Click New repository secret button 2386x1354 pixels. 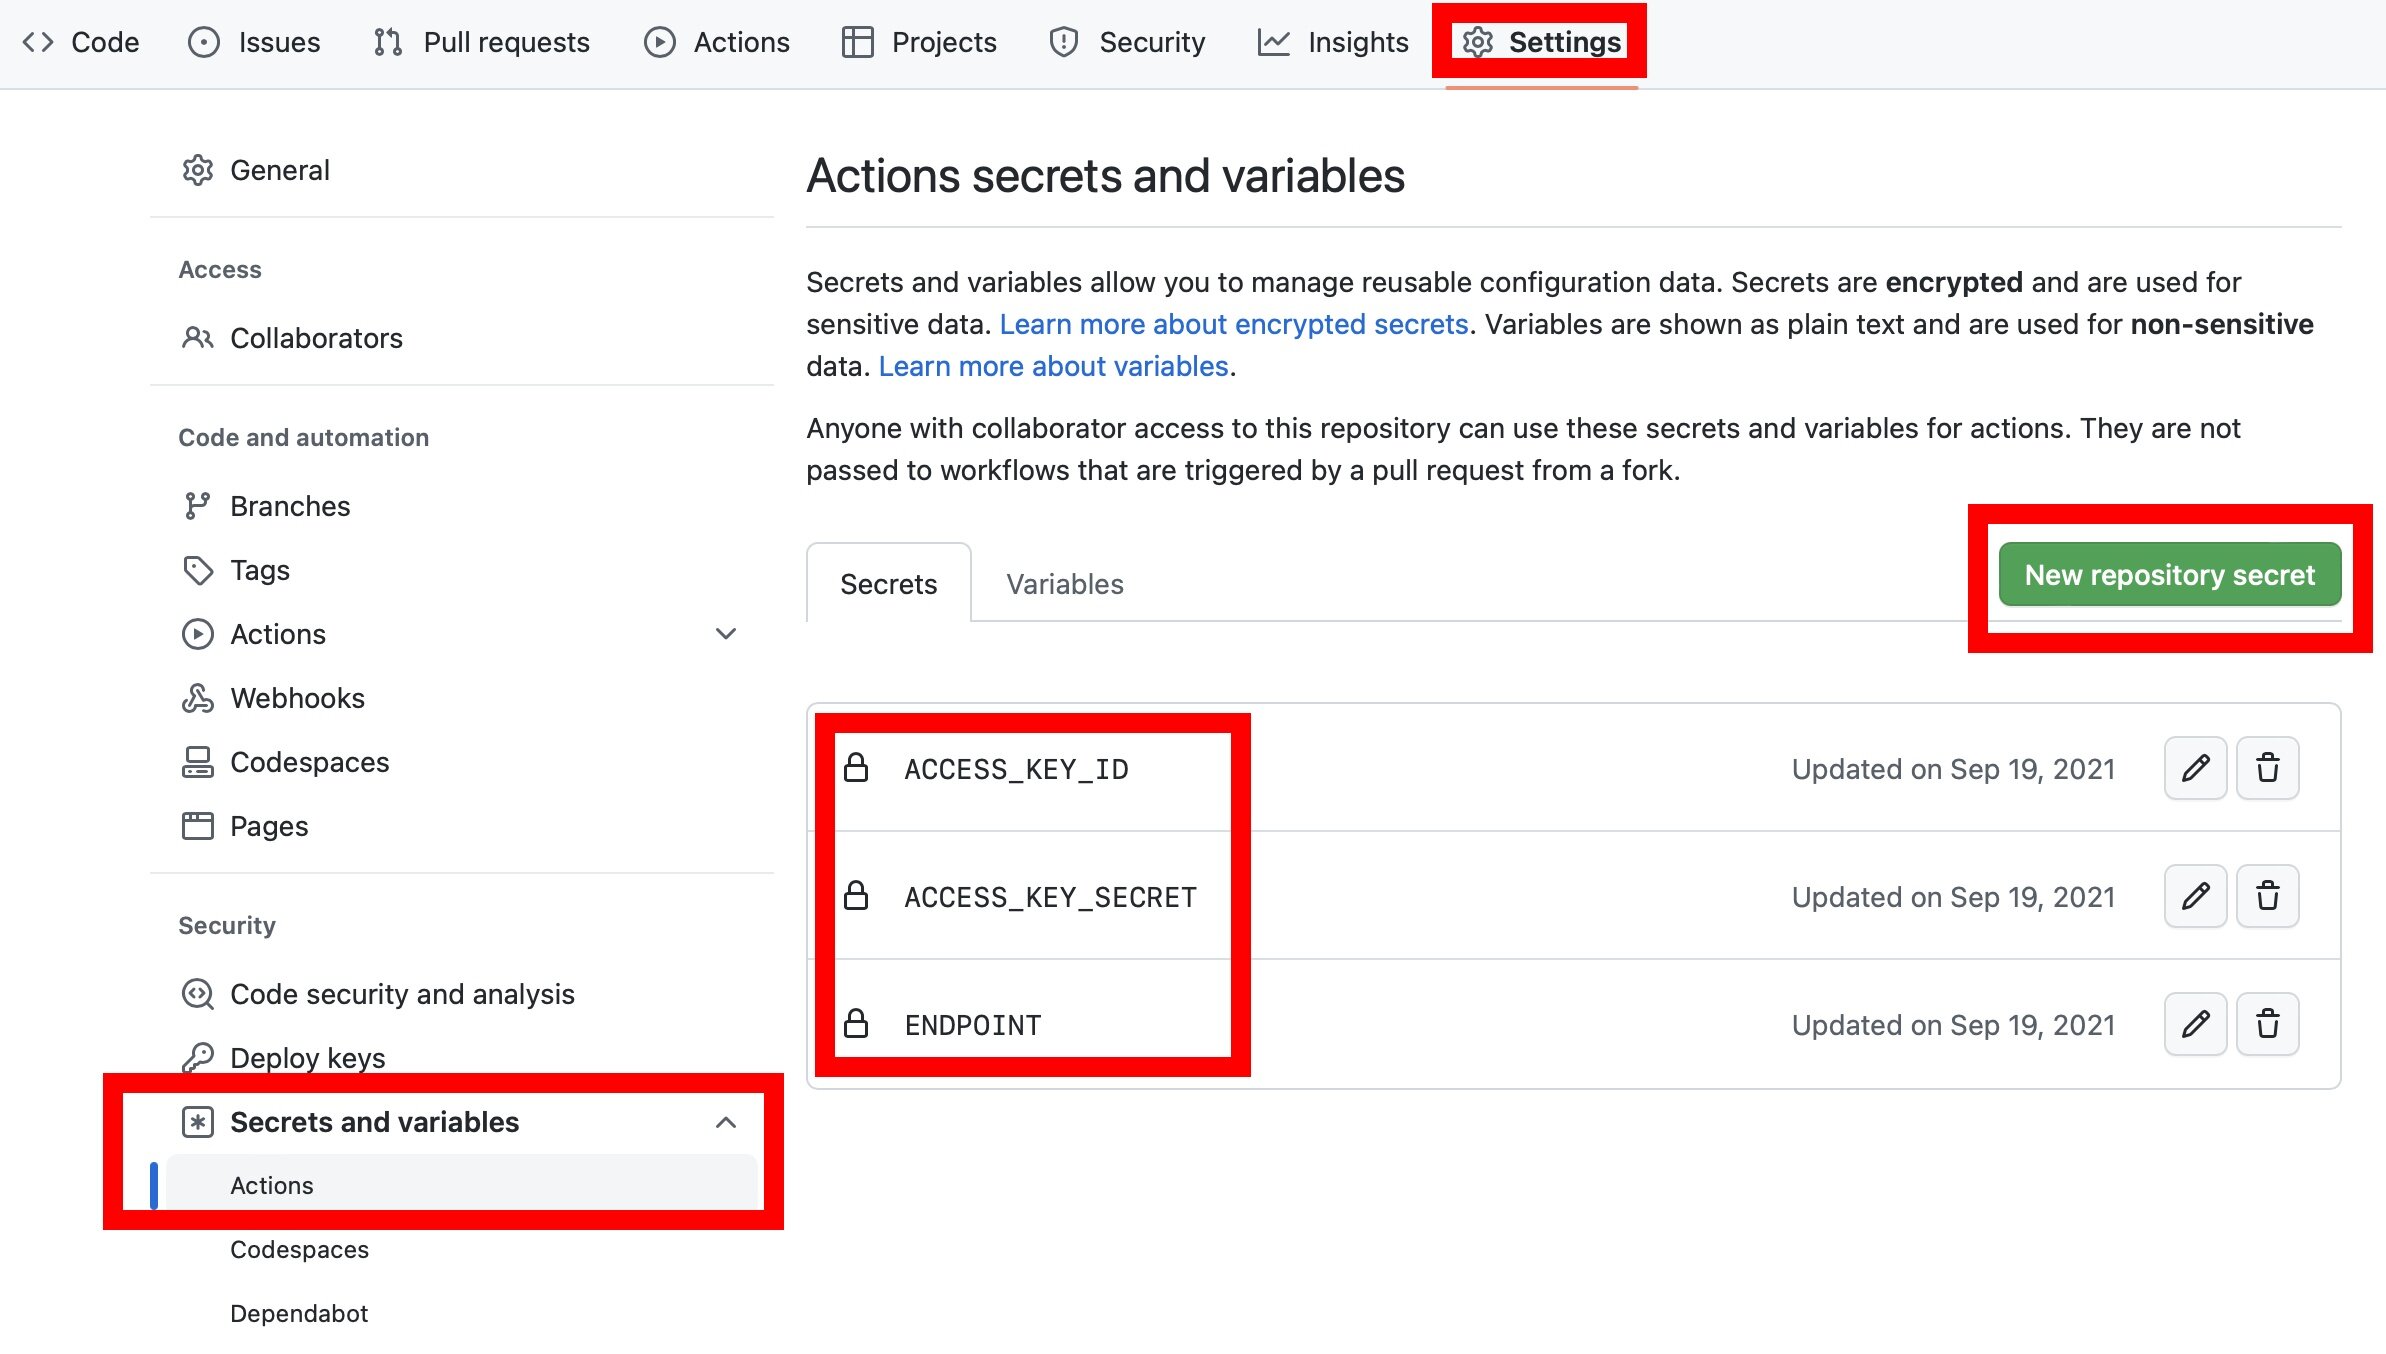tap(2169, 575)
